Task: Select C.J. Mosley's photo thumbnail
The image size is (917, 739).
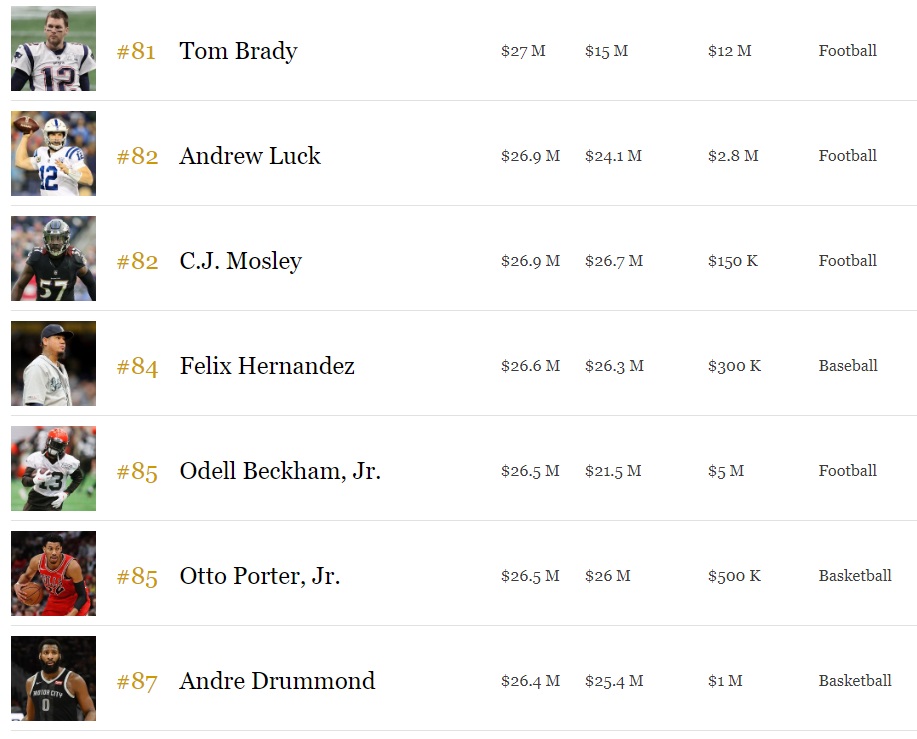Action: (53, 259)
